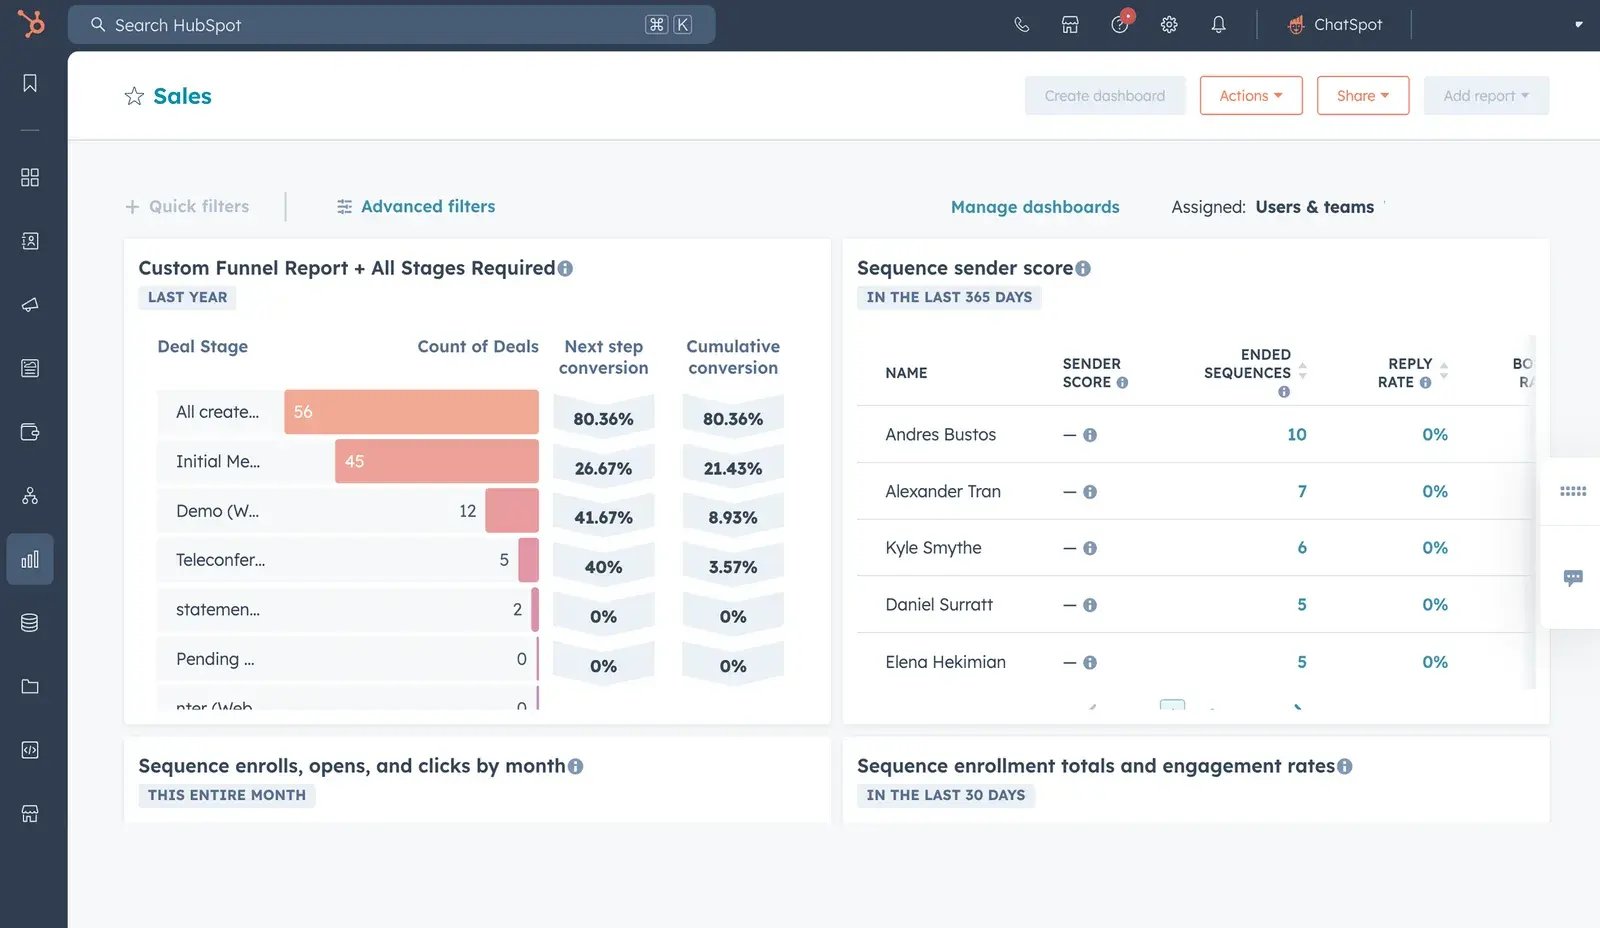Expand the Share dropdown

pos(1363,96)
